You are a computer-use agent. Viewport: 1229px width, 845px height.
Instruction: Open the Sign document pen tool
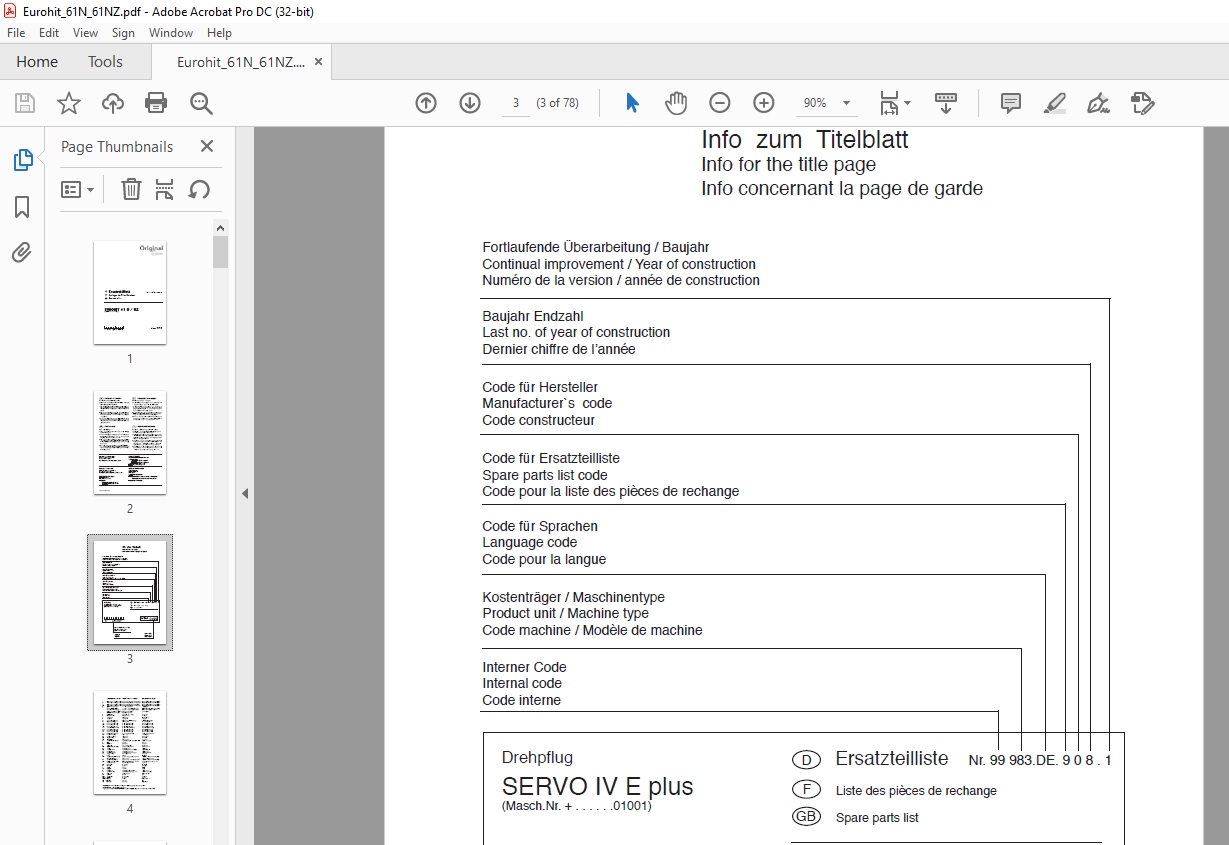[1099, 103]
